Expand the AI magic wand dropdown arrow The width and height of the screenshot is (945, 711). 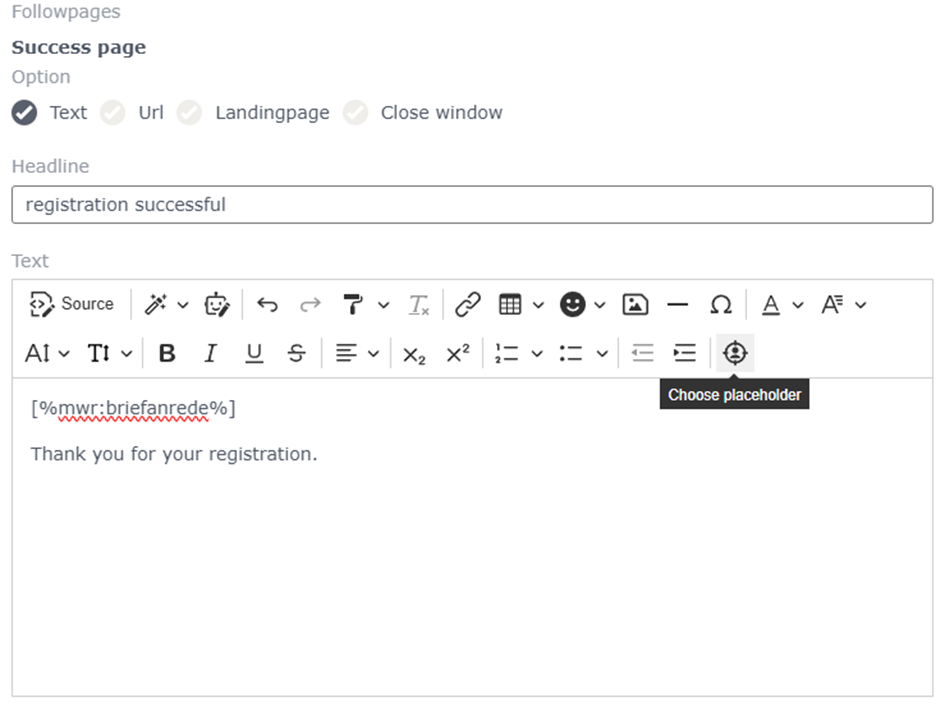[x=183, y=305]
